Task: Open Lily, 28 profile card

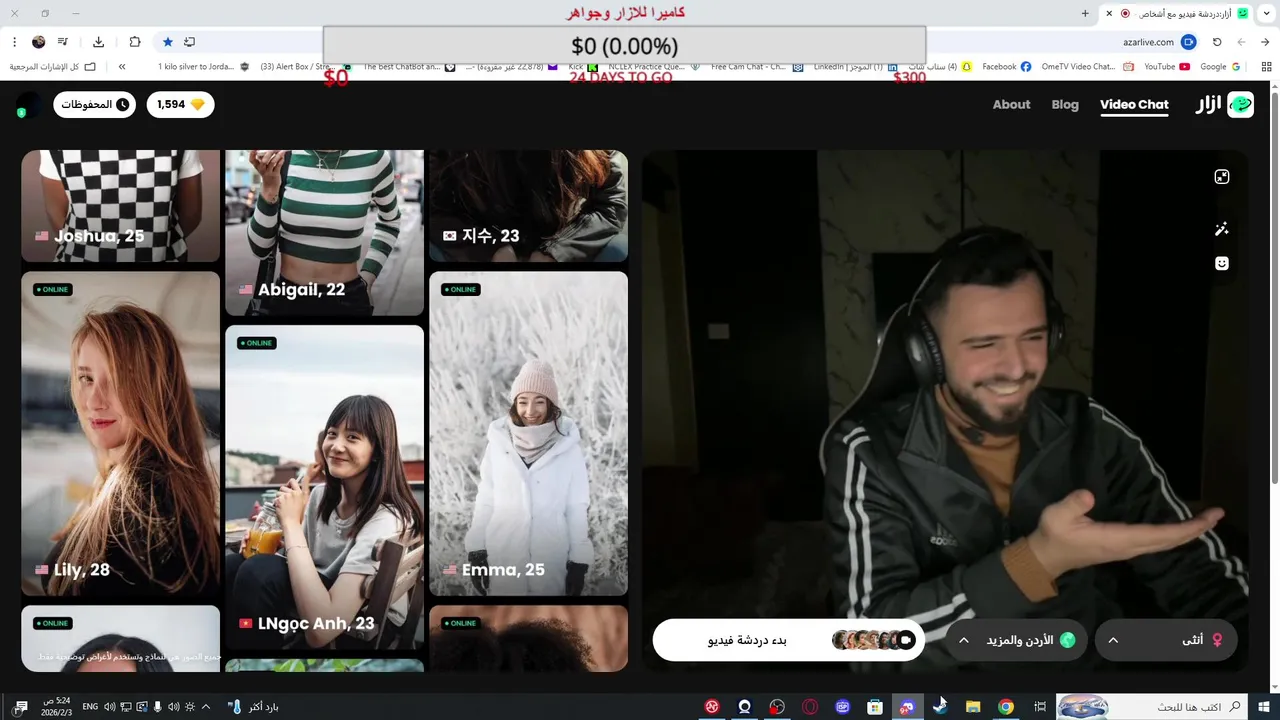Action: tap(120, 434)
